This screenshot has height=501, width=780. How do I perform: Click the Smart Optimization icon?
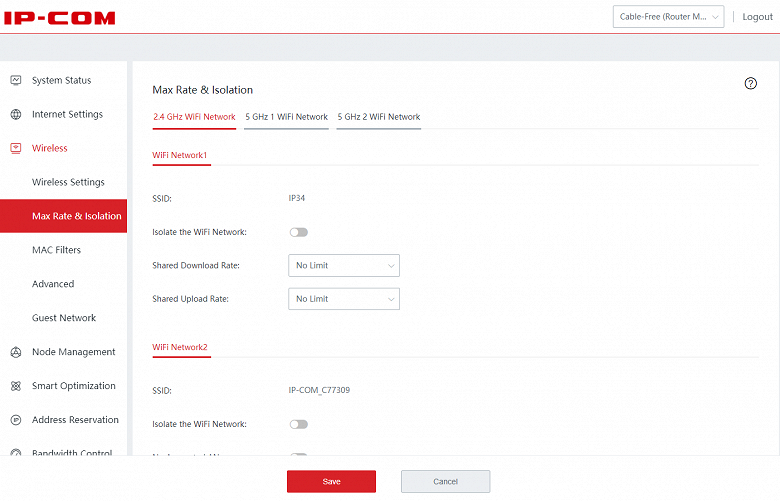(x=16, y=386)
